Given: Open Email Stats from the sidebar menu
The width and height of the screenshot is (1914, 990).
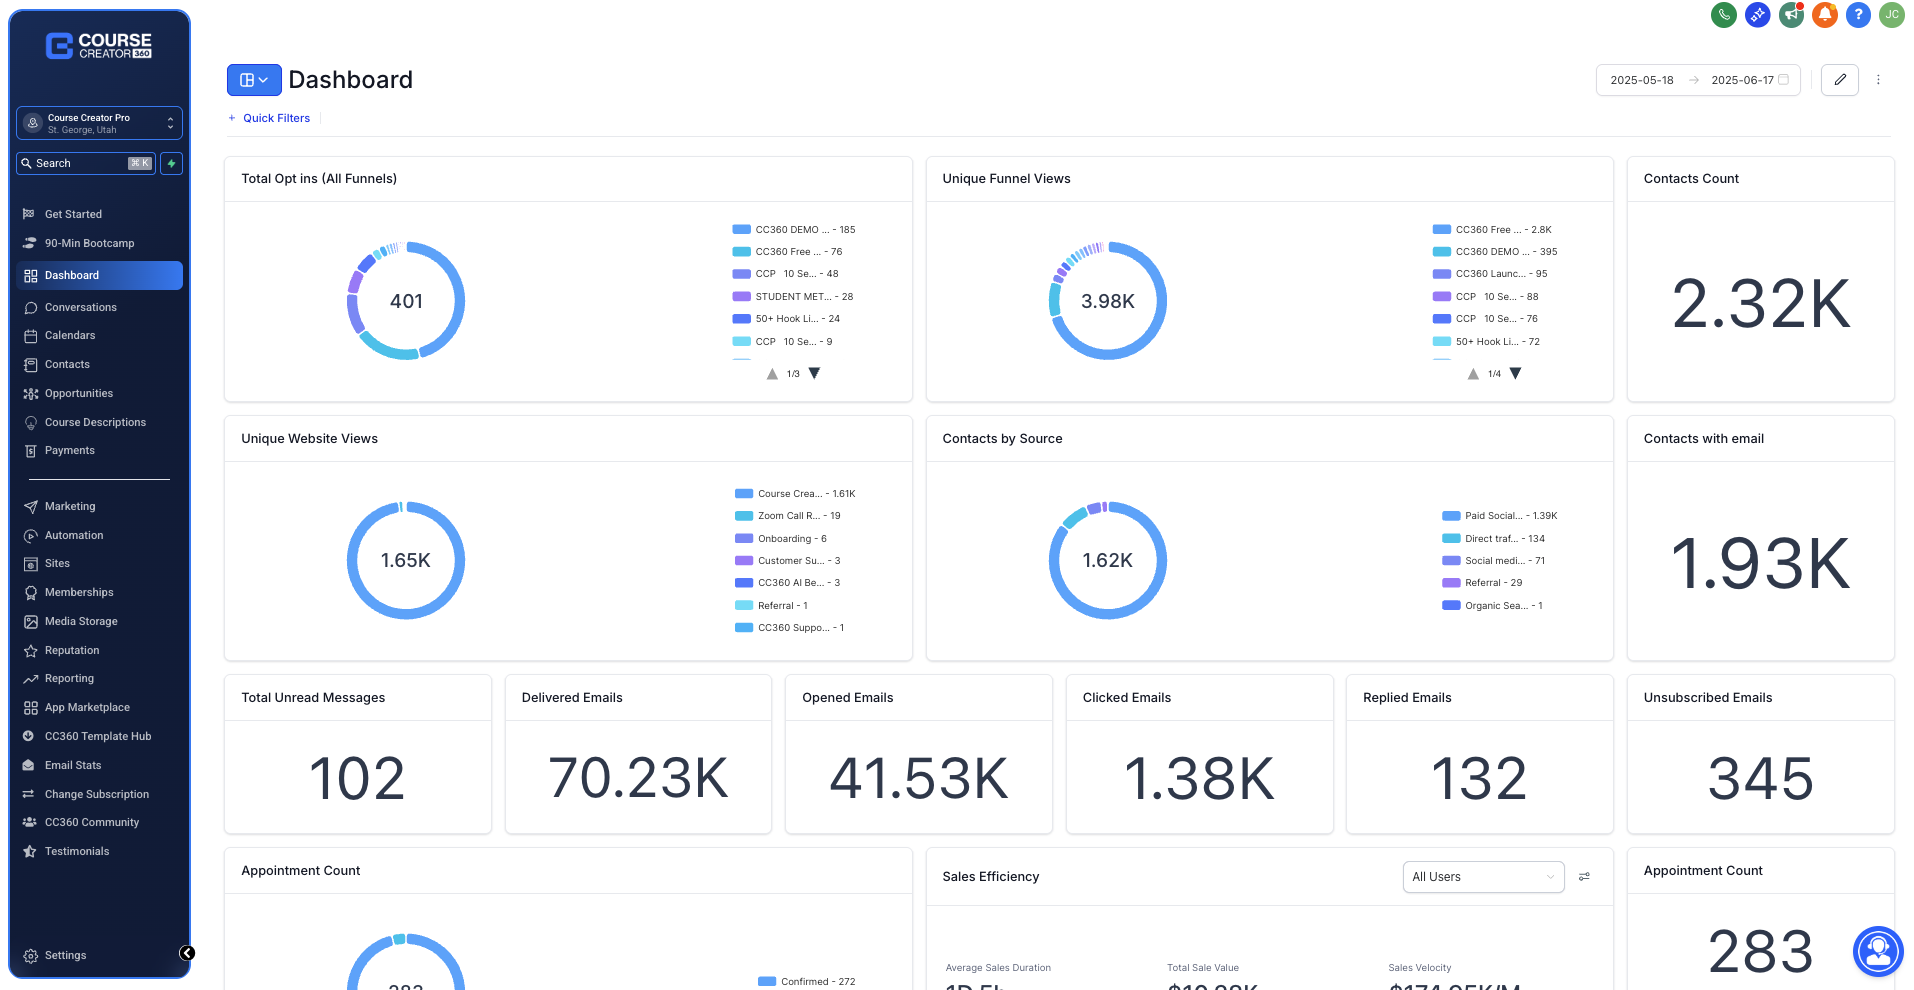Looking at the screenshot, I should pyautogui.click(x=73, y=765).
